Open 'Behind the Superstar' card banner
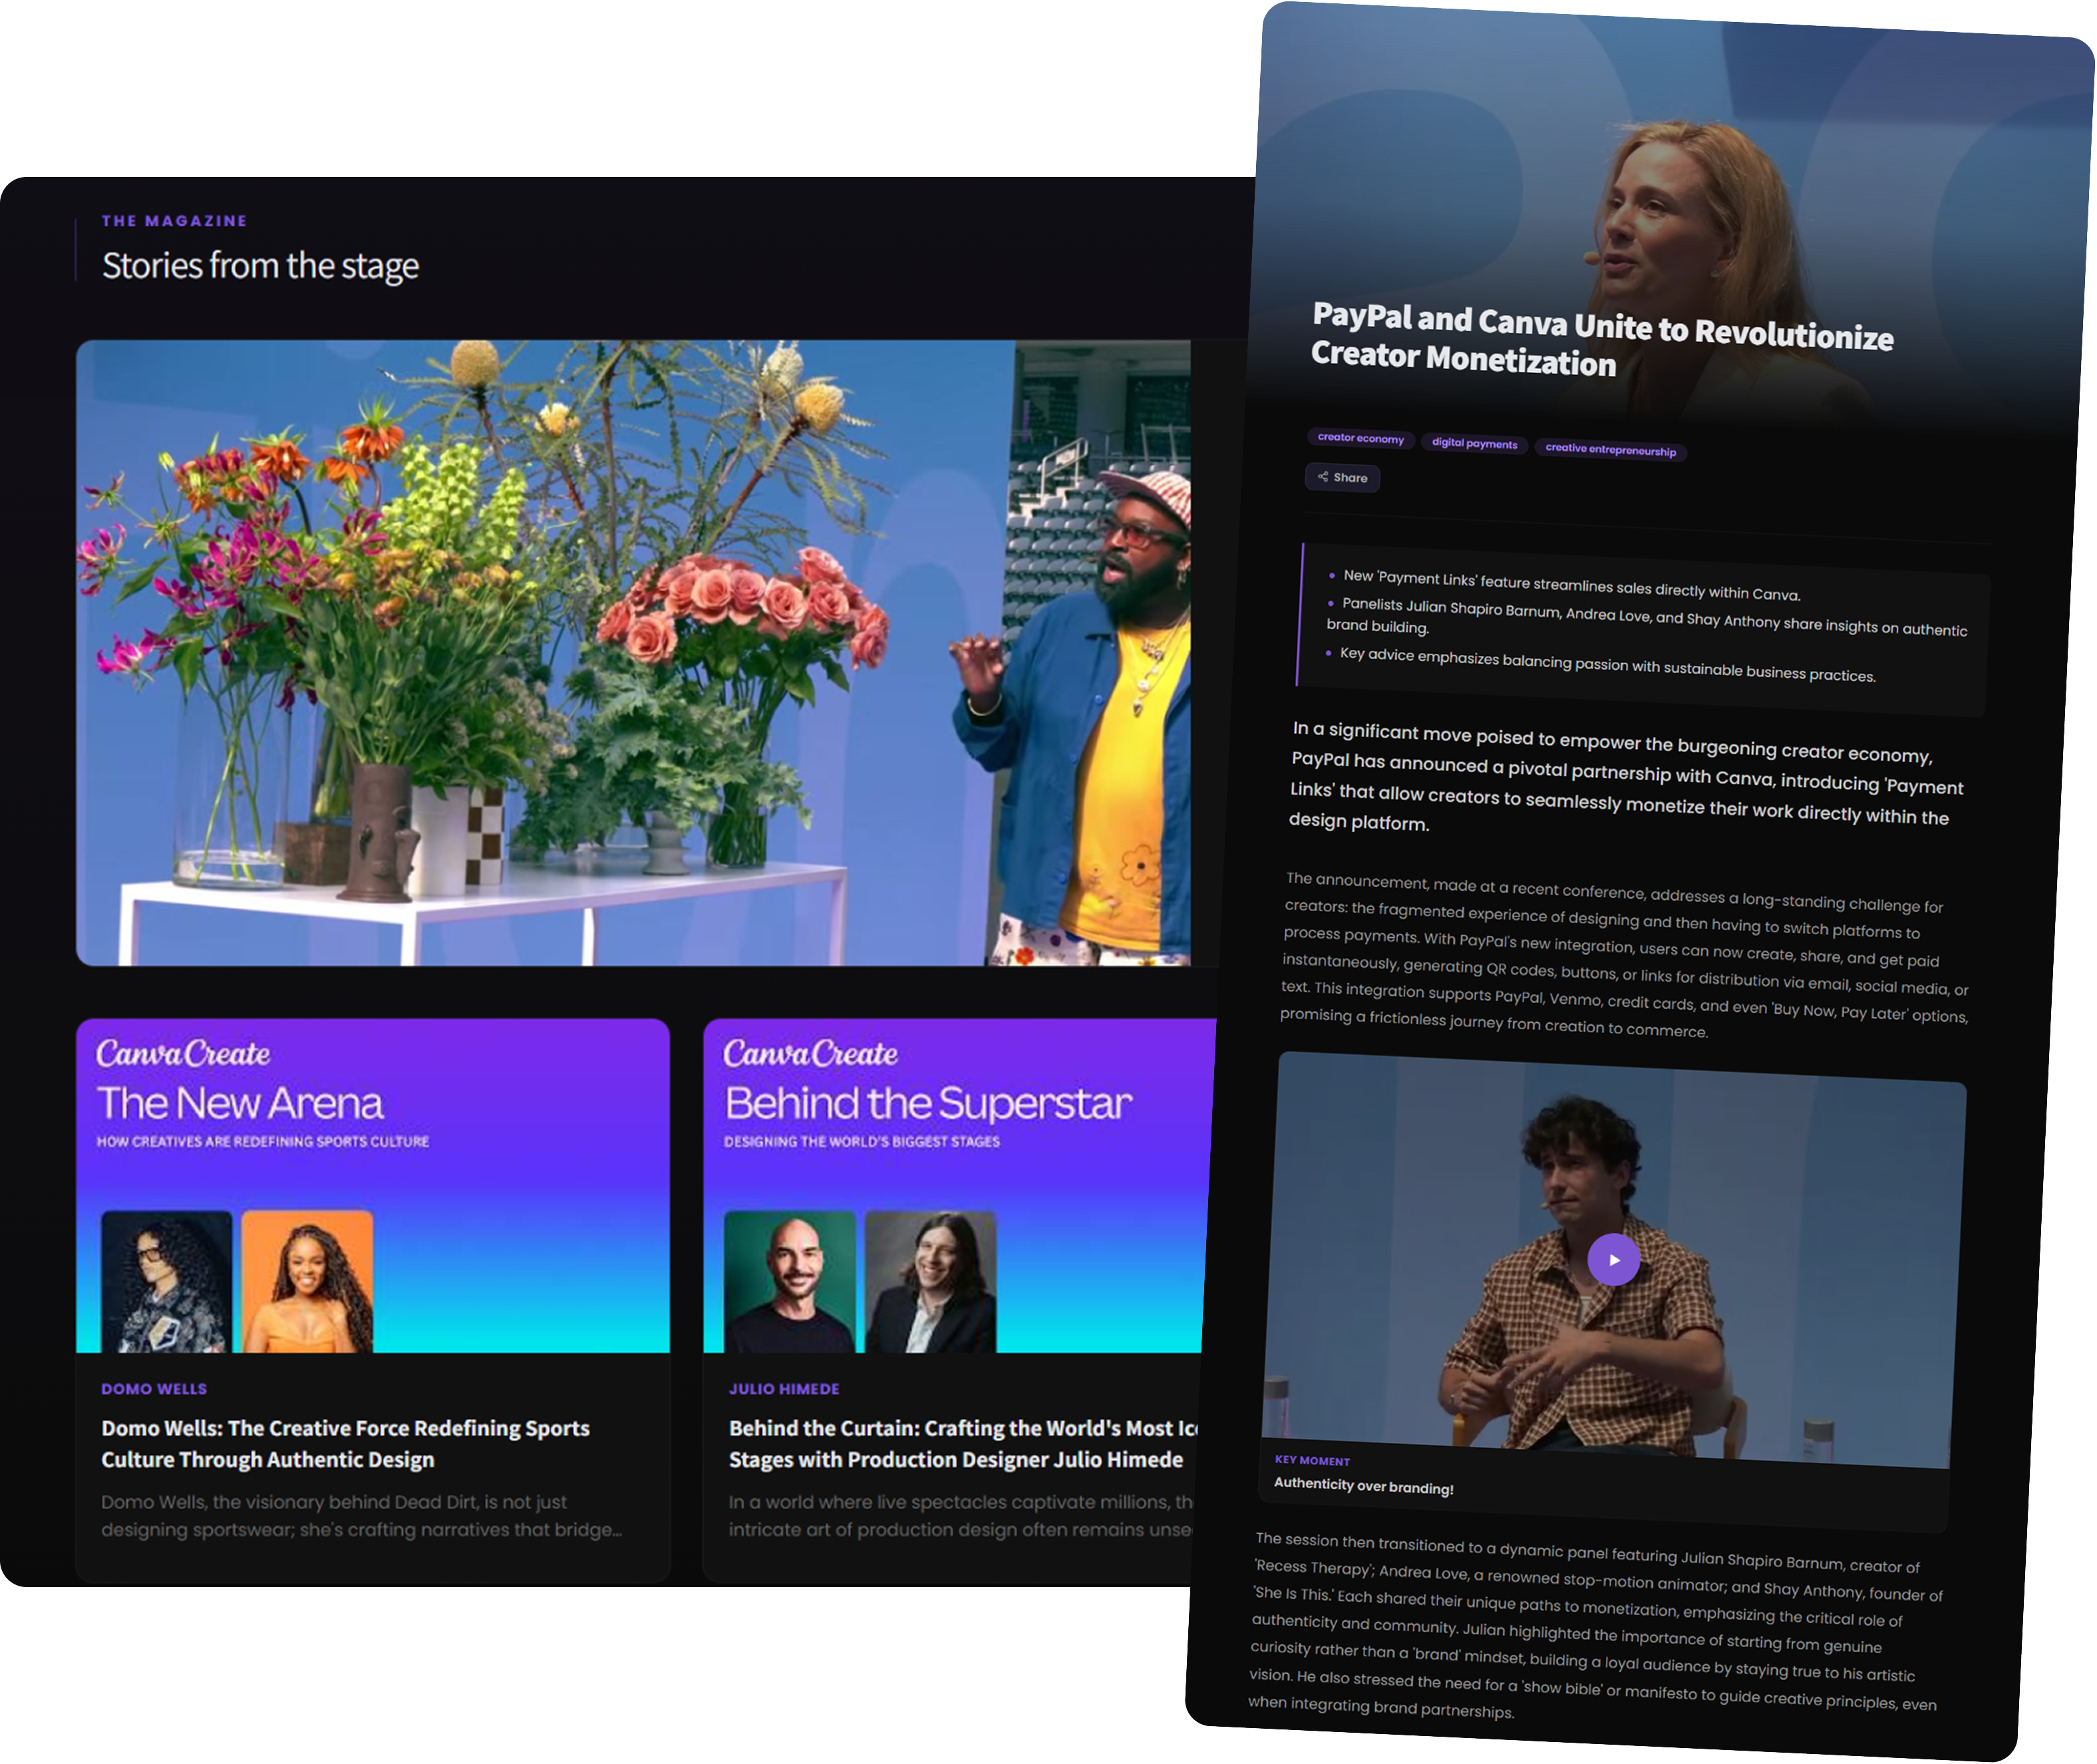This screenshot has width=2097, height=1764. 958,1185
